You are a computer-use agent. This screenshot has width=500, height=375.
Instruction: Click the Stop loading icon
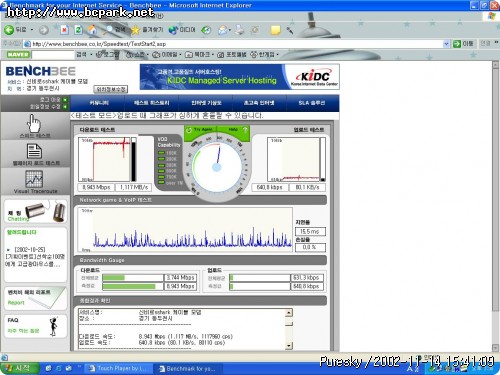pyautogui.click(x=64, y=30)
